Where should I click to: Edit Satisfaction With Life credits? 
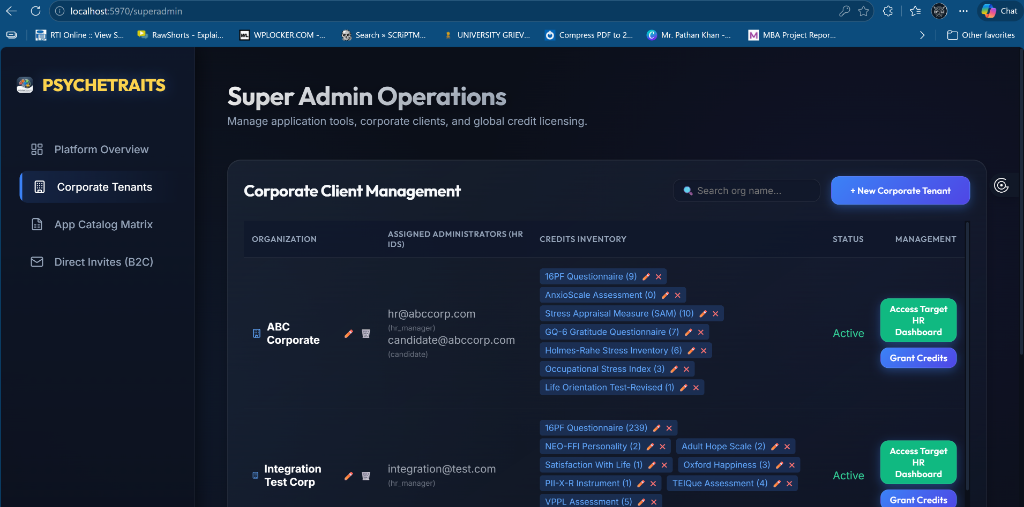pyautogui.click(x=652, y=465)
